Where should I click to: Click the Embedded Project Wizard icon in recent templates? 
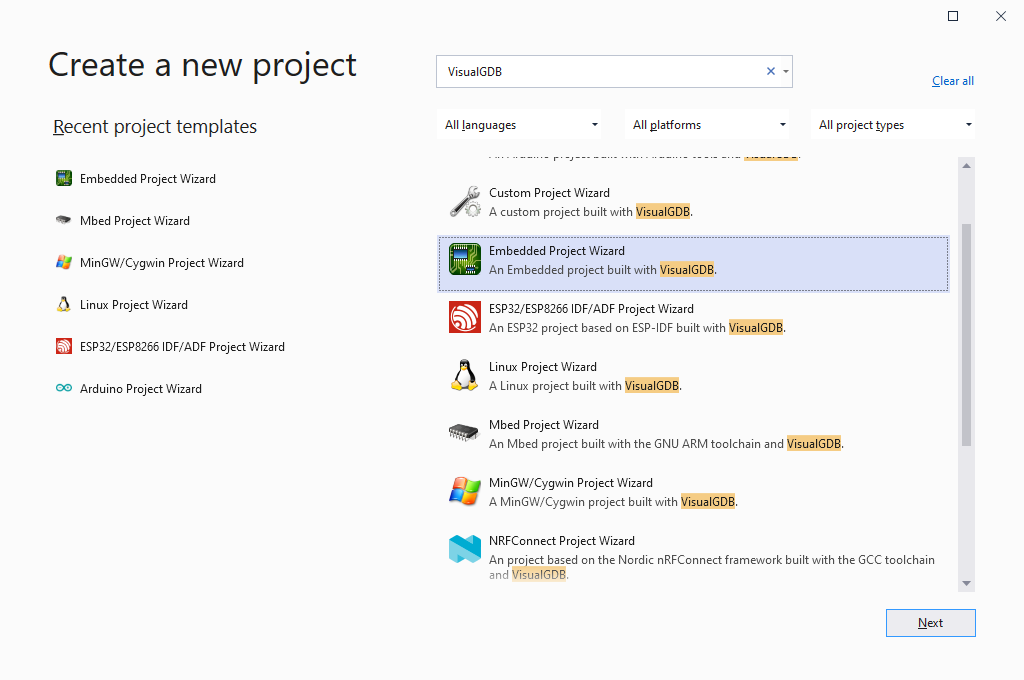click(63, 178)
